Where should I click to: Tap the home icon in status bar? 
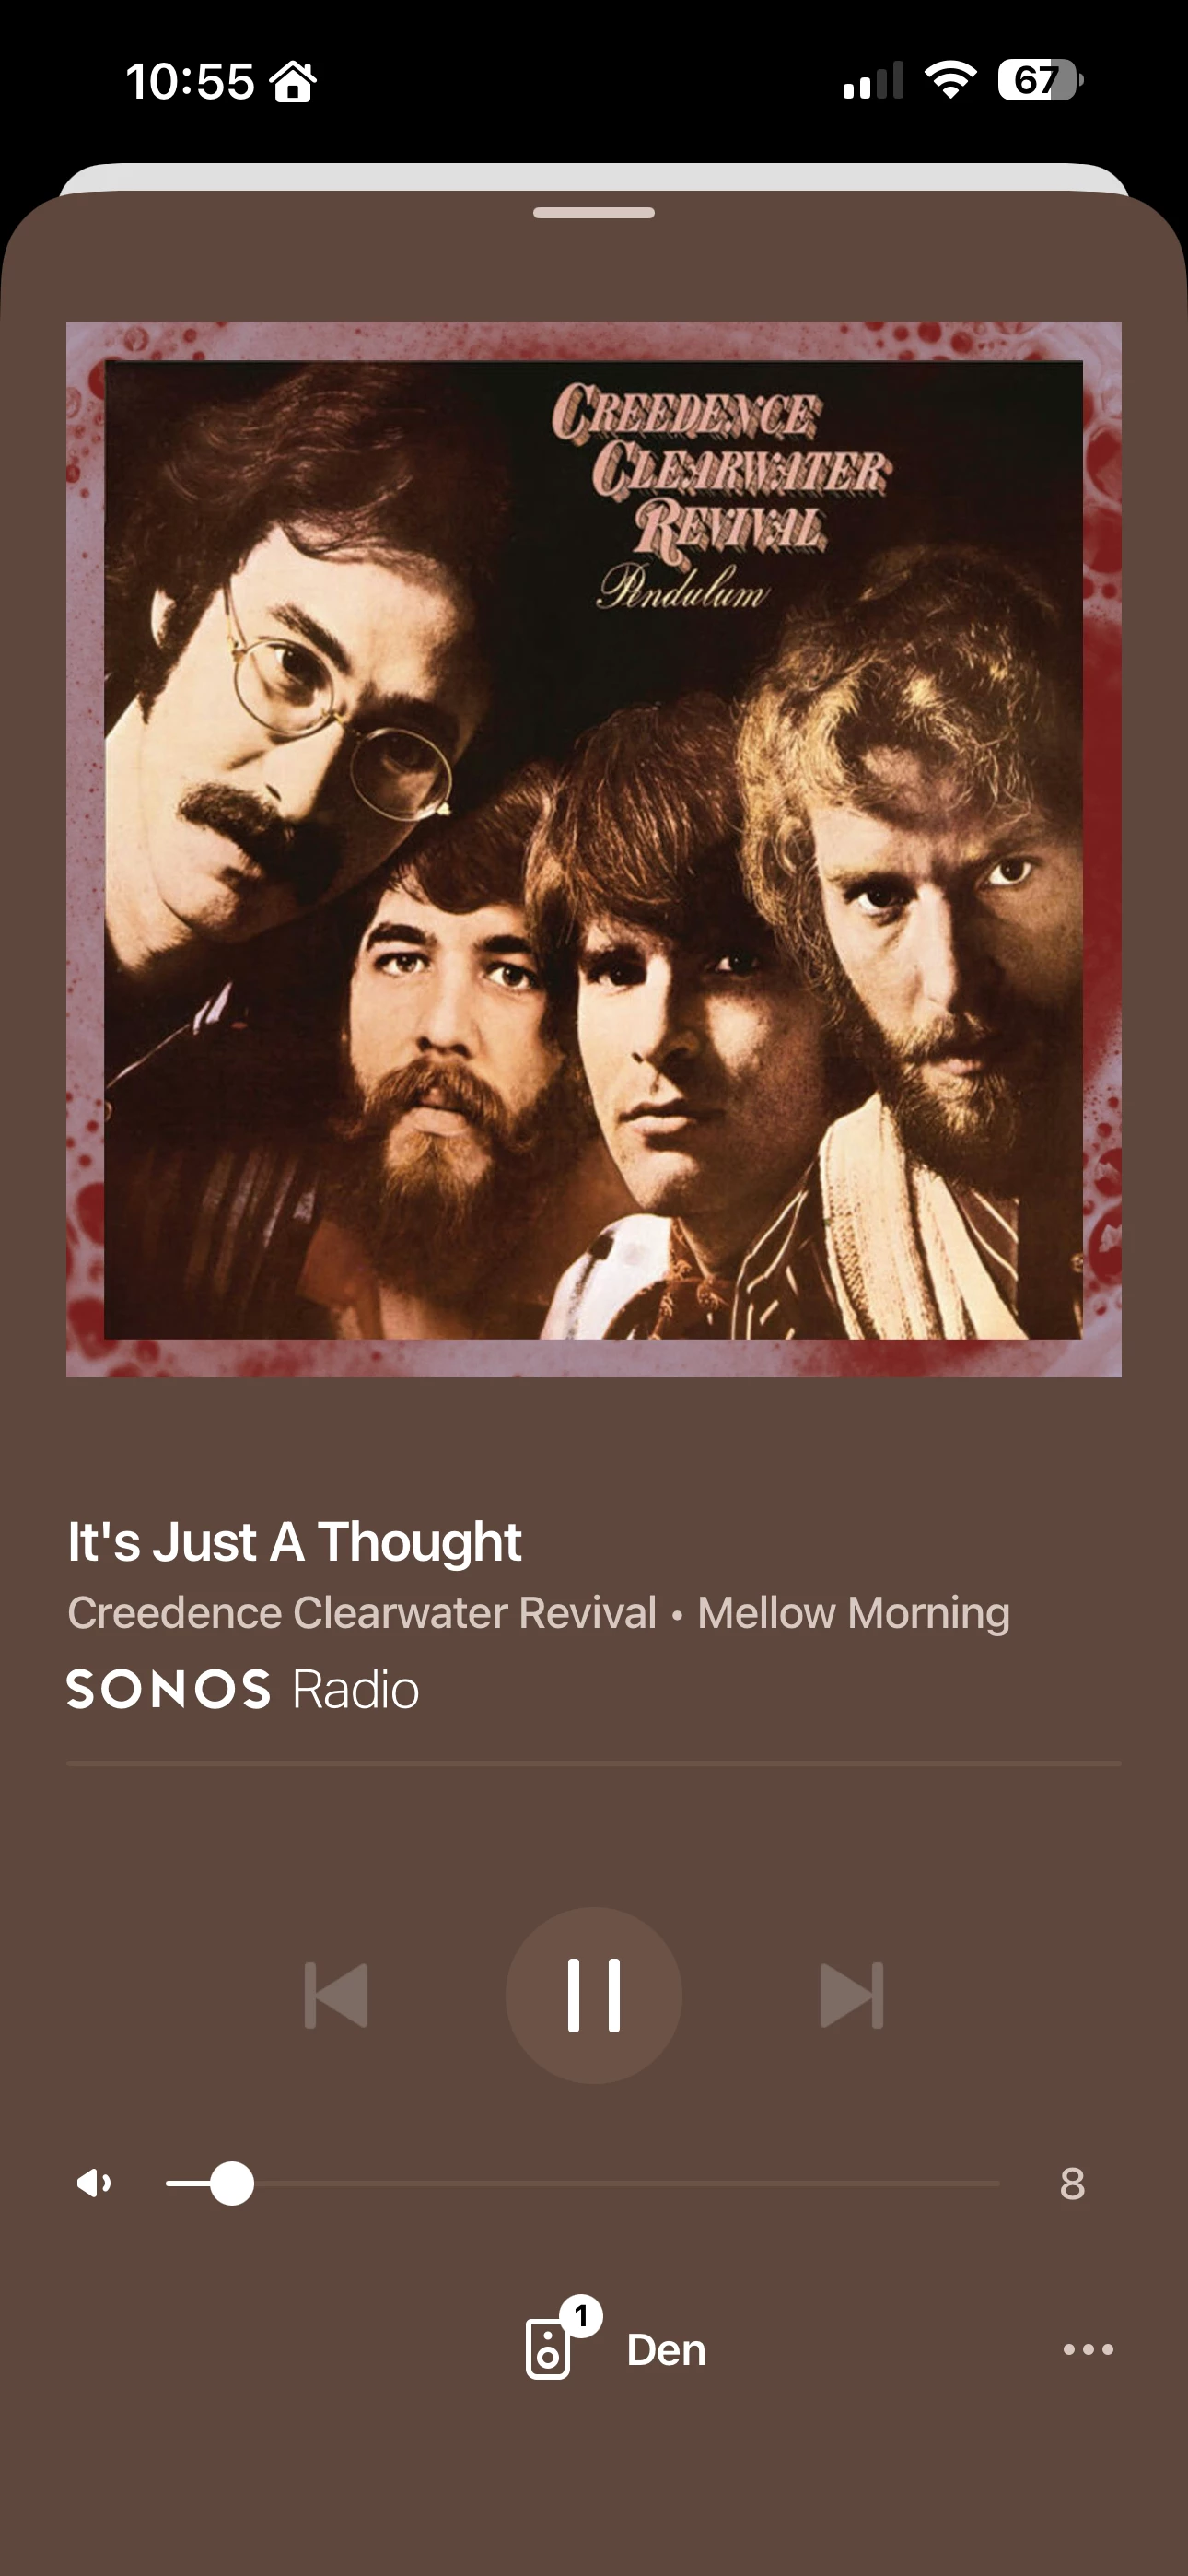[293, 81]
